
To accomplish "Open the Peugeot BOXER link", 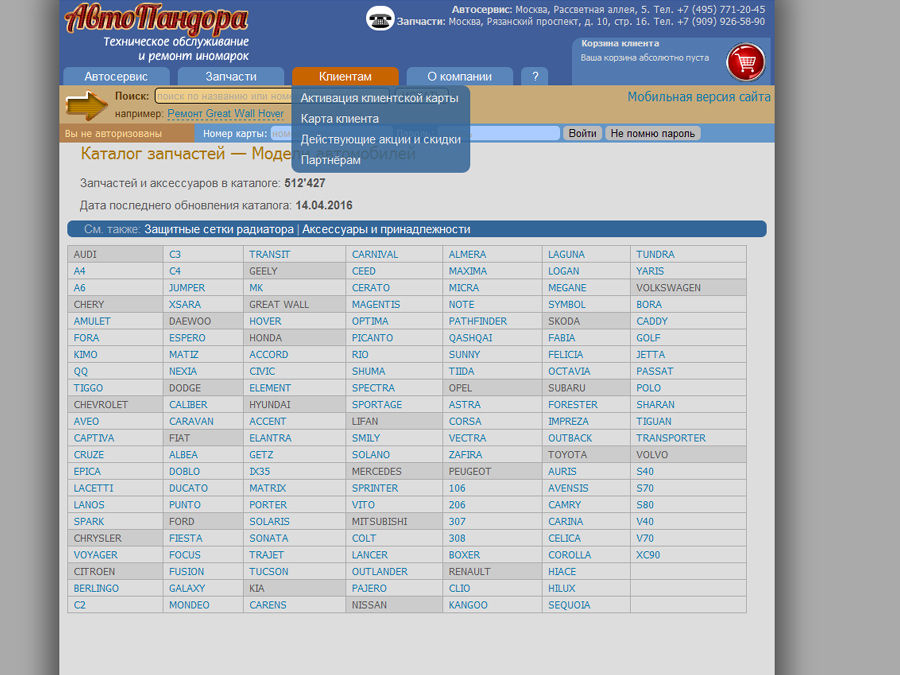I will [x=464, y=555].
